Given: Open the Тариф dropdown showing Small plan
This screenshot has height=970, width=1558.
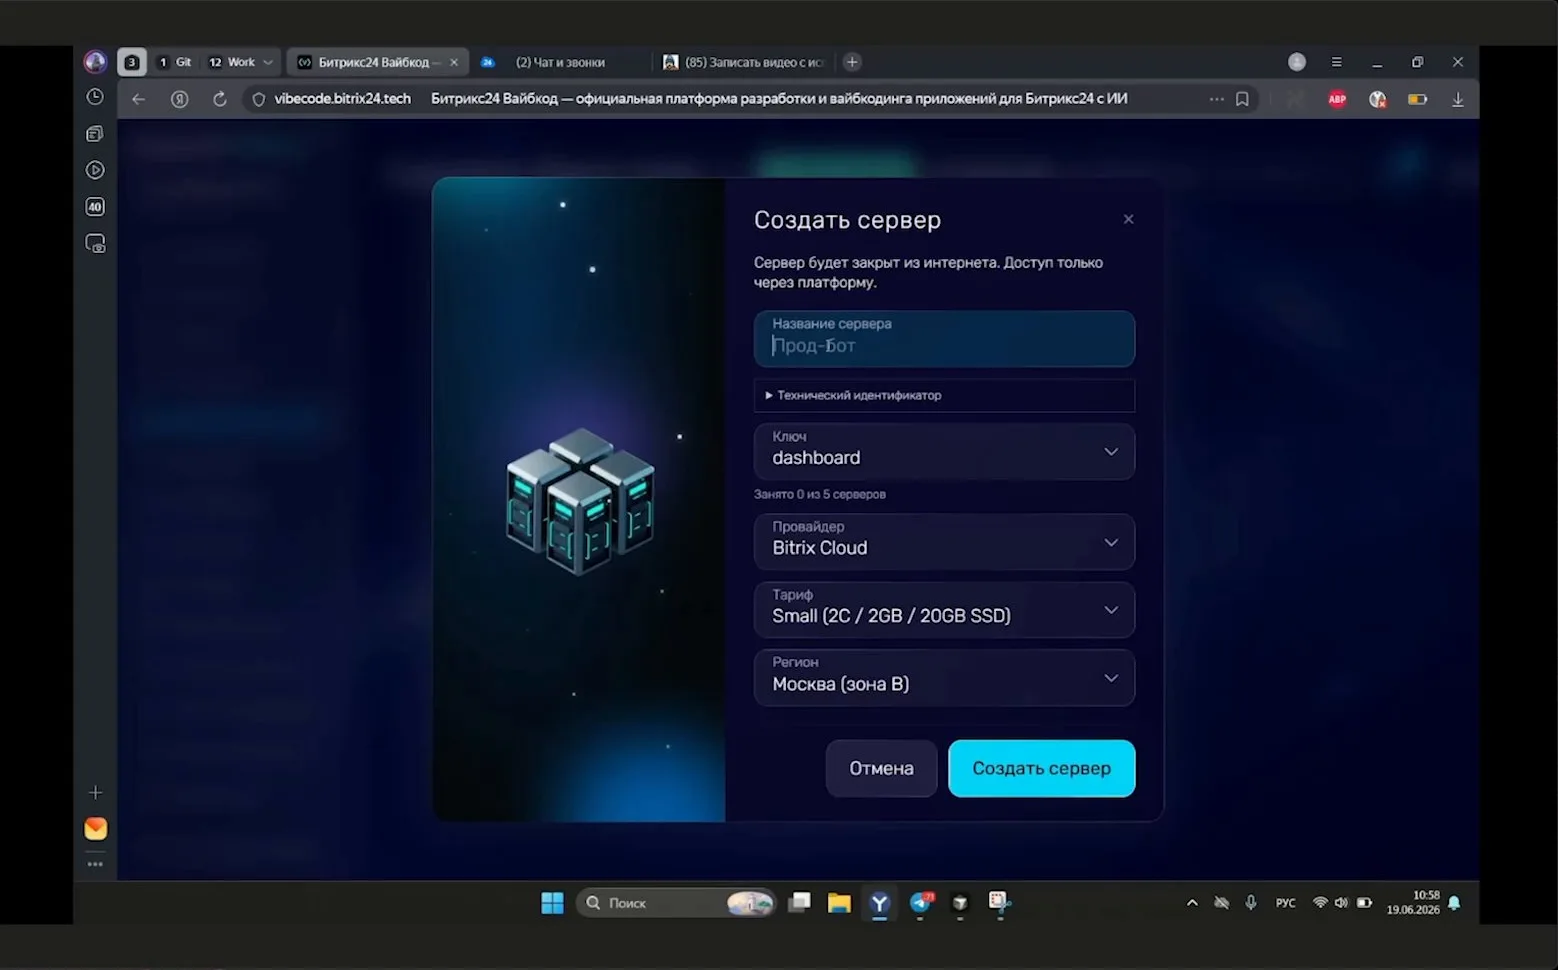Looking at the screenshot, I should point(944,610).
